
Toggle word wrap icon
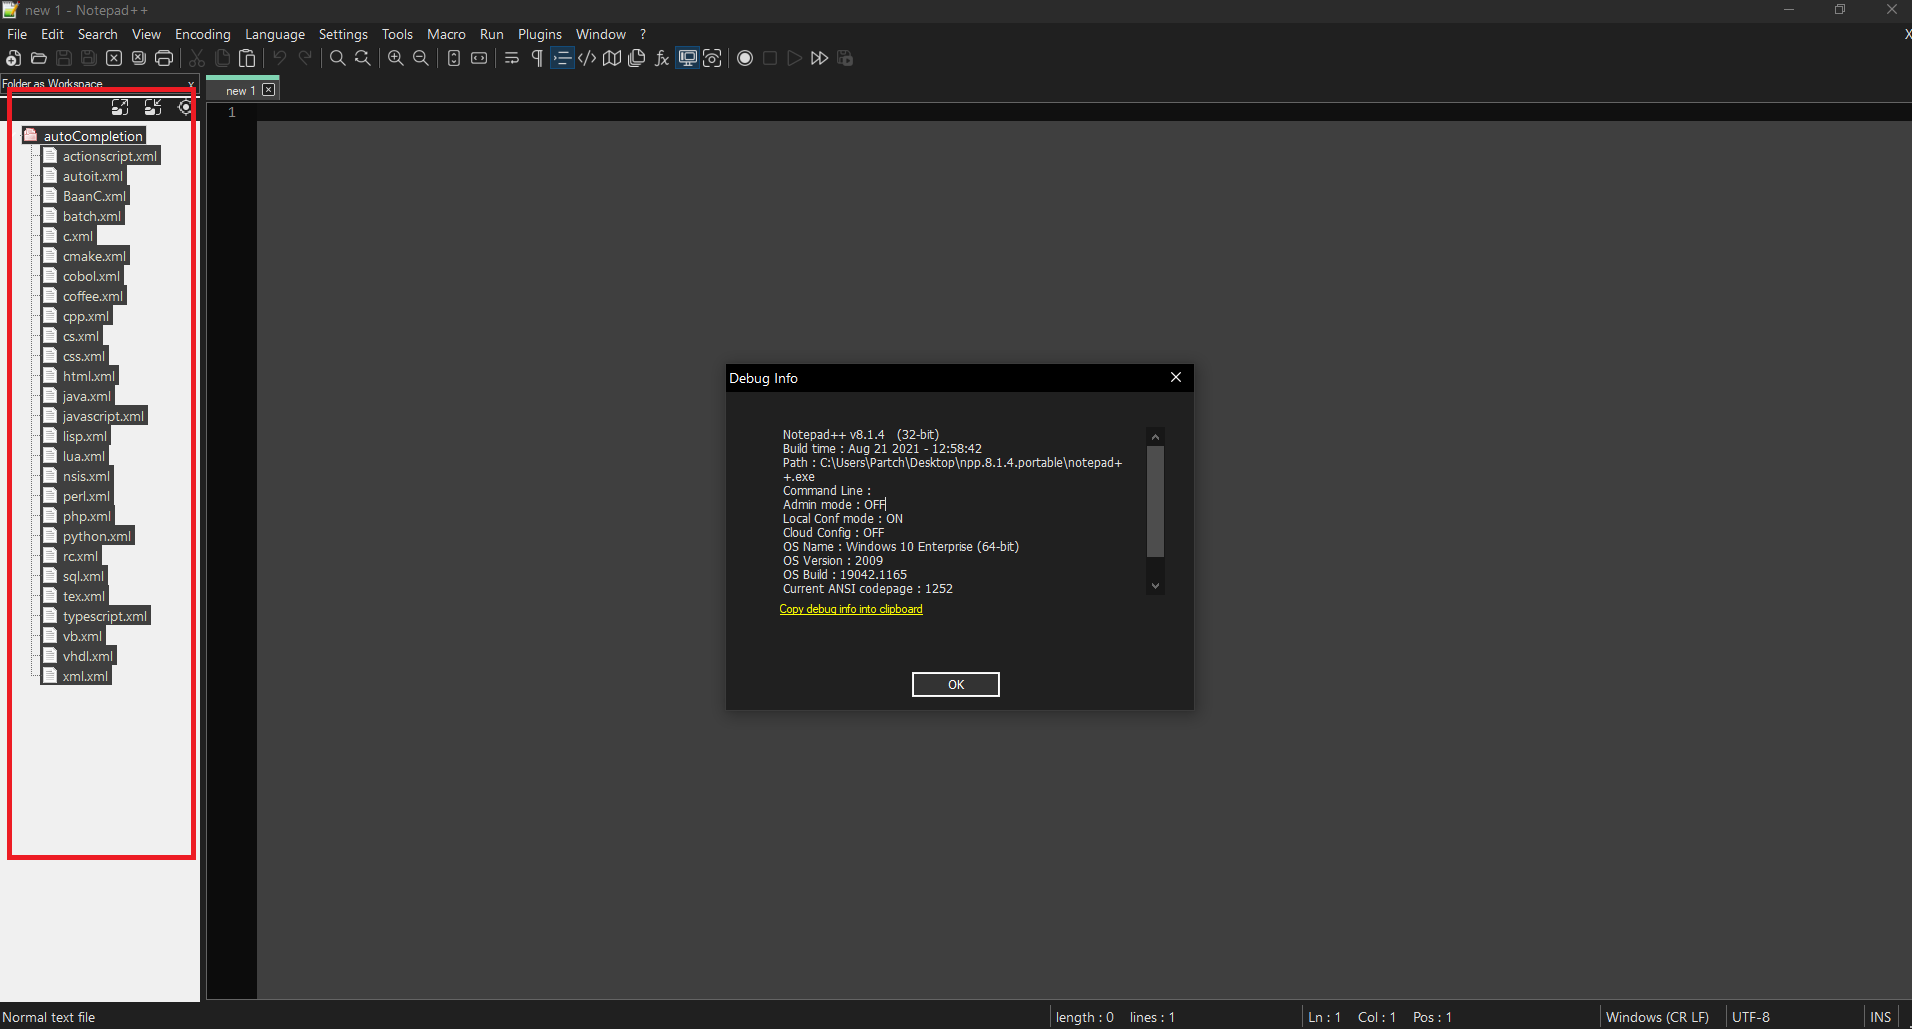point(512,58)
